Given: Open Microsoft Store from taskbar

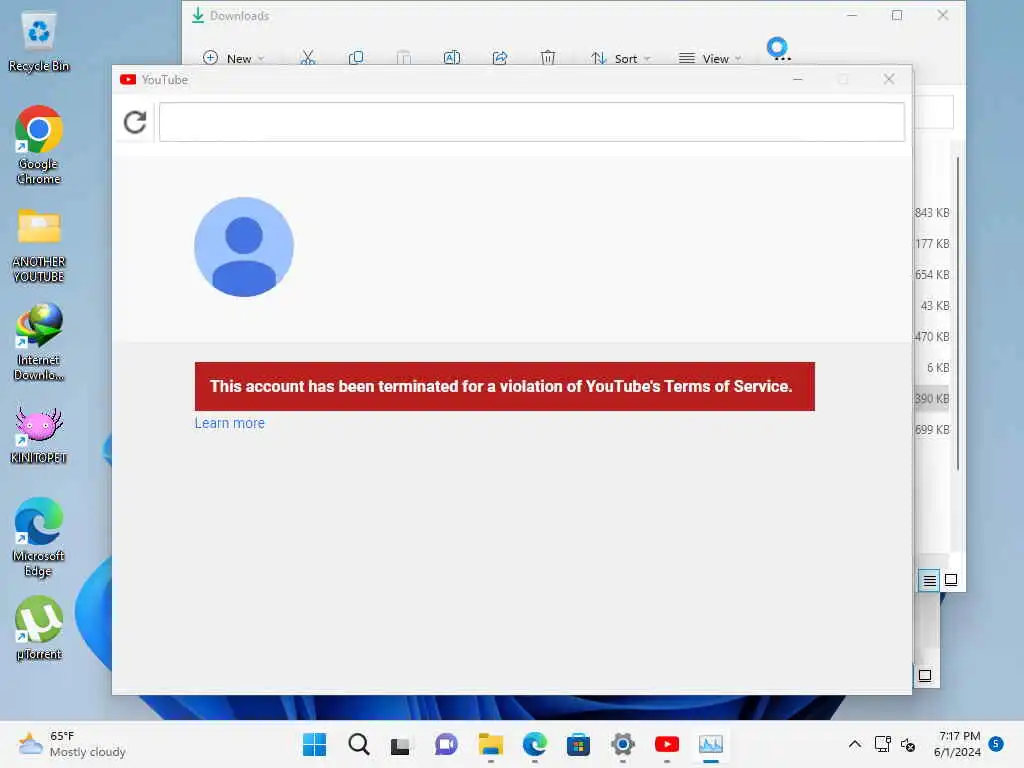Looking at the screenshot, I should [x=579, y=744].
